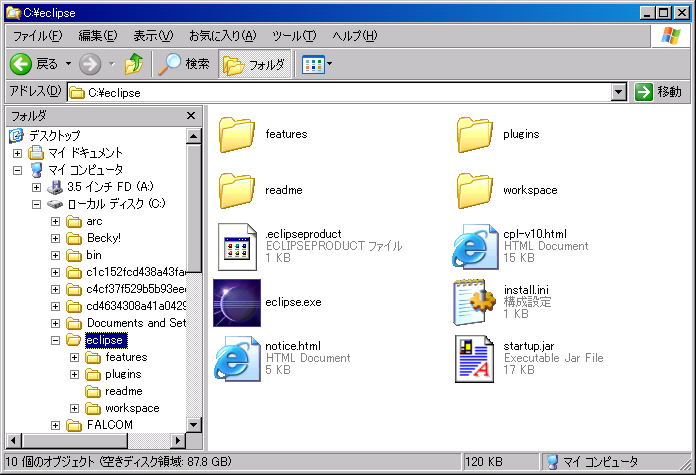
Task: Select c4cf37f529b5b93ee folder in tree
Action: (x=136, y=289)
